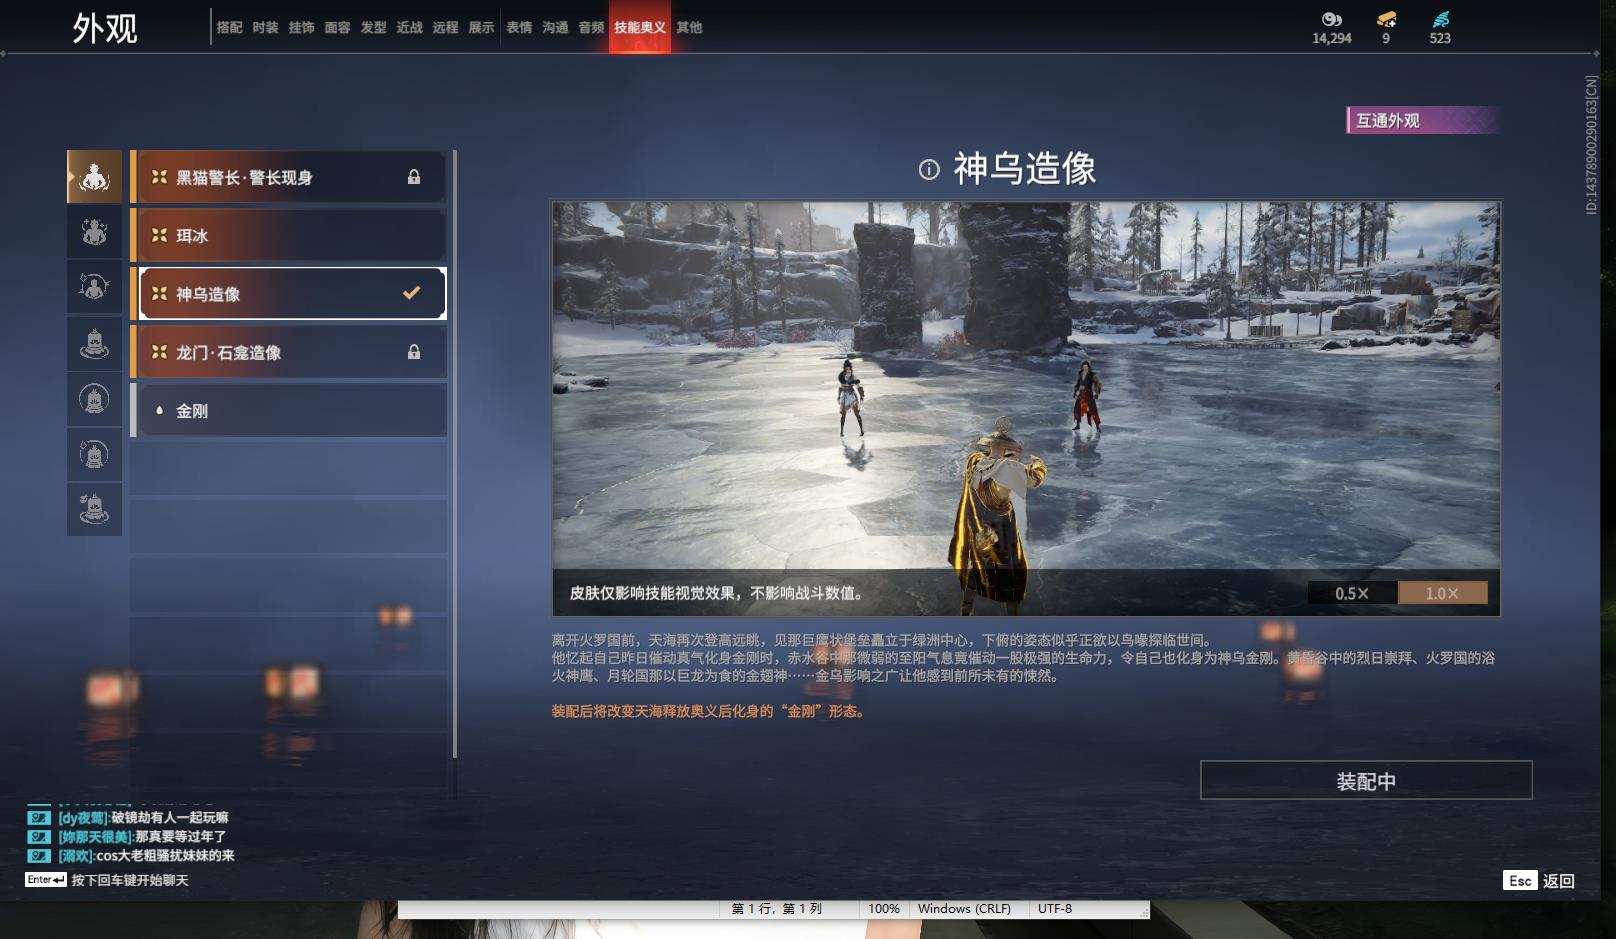Click the 14,294 currency amount
Screen dimensions: 1616x939
coord(1331,38)
